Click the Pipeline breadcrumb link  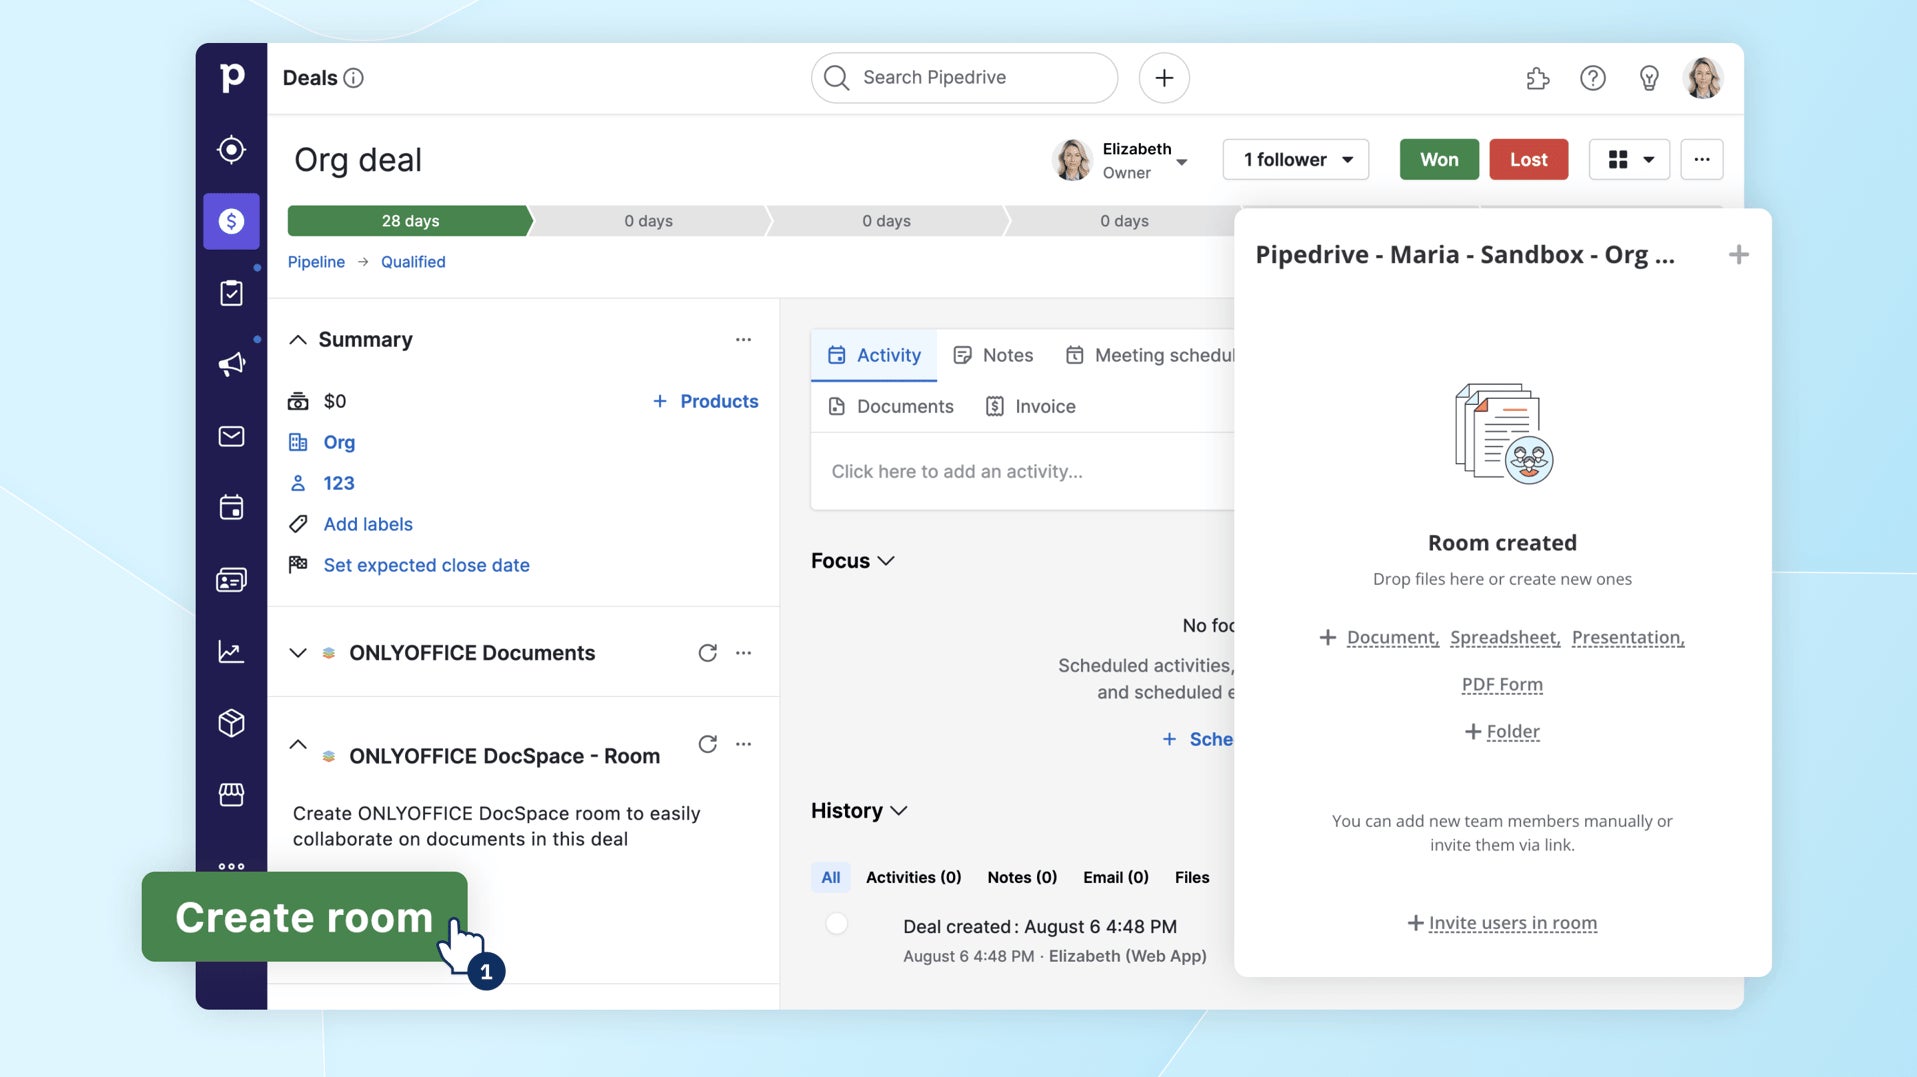coord(316,262)
